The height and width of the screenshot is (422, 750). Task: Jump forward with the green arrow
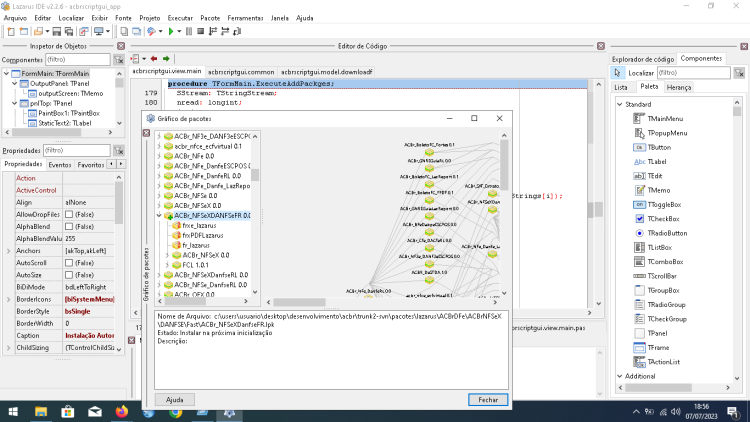pyautogui.click(x=166, y=59)
